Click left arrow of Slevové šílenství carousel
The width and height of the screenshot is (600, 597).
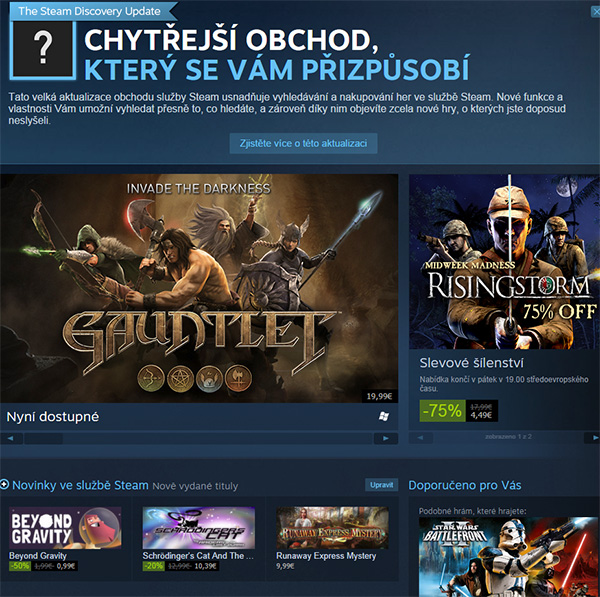pyautogui.click(x=421, y=438)
